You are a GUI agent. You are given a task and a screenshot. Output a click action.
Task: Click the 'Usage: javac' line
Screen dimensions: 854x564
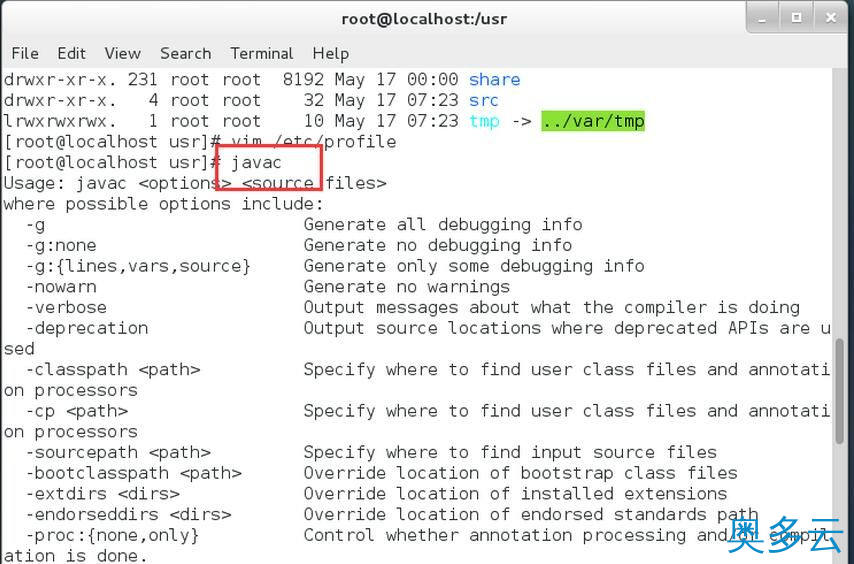(195, 183)
